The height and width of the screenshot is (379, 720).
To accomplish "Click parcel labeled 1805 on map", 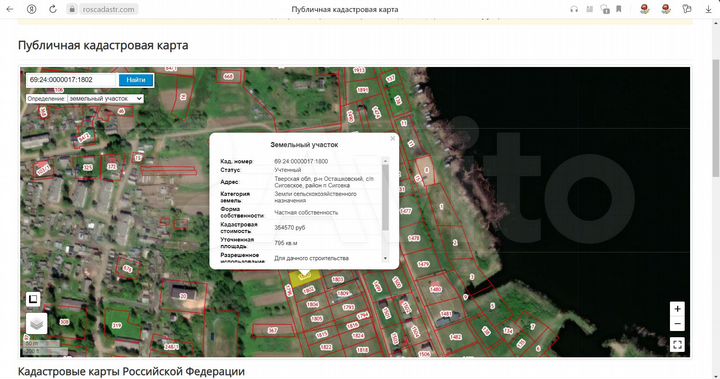I will click(x=316, y=319).
